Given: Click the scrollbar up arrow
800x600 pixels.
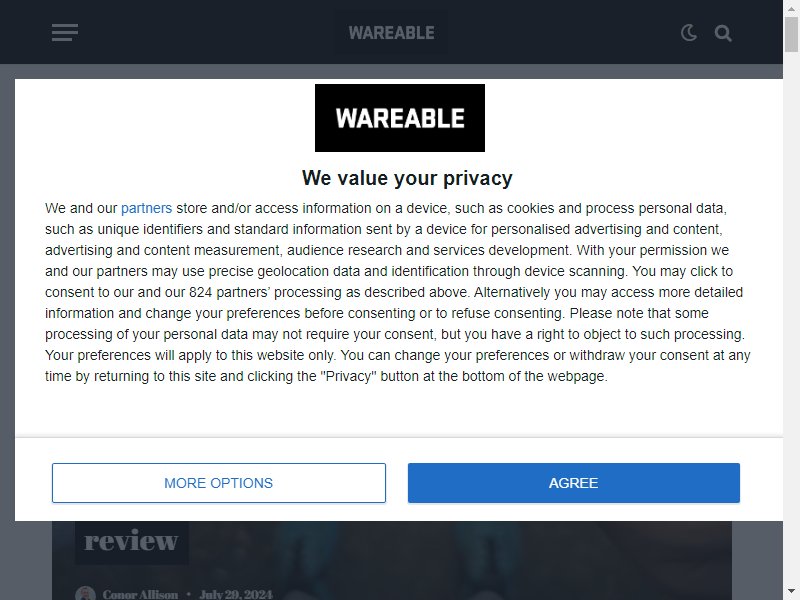Looking at the screenshot, I should coord(791,7).
